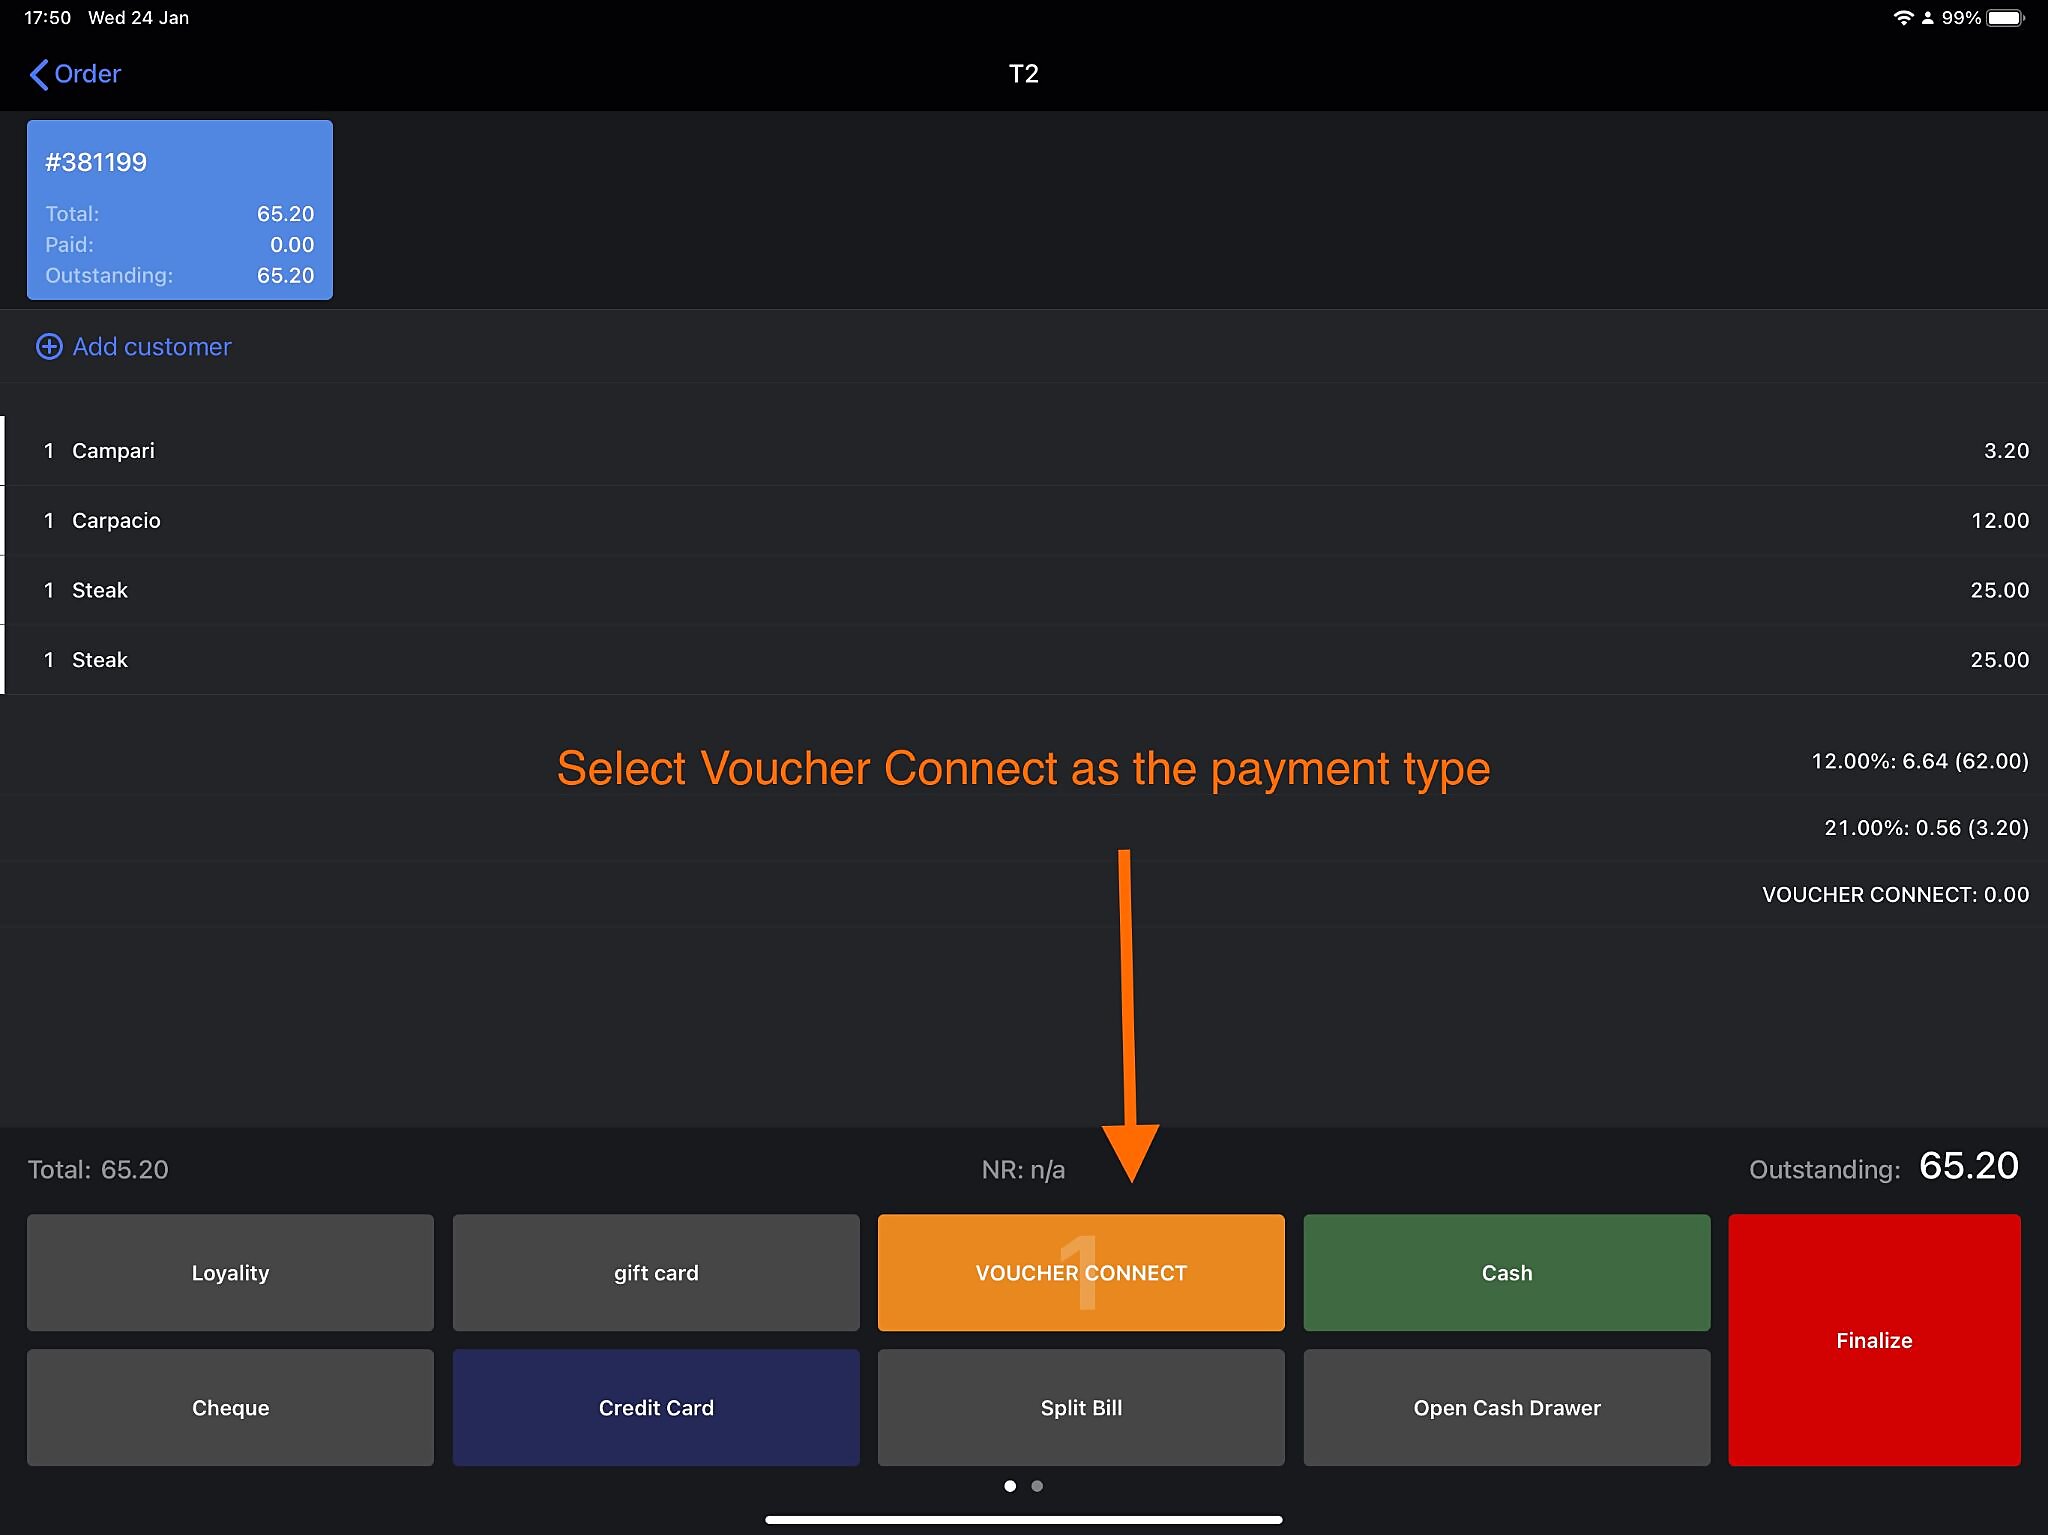The image size is (2048, 1535).
Task: Tap the Add customer link
Action: pos(152,347)
